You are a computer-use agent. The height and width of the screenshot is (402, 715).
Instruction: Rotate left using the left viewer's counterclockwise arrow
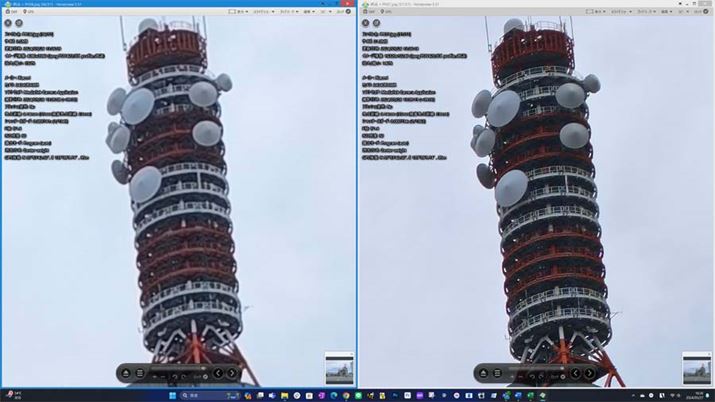click(x=175, y=377)
